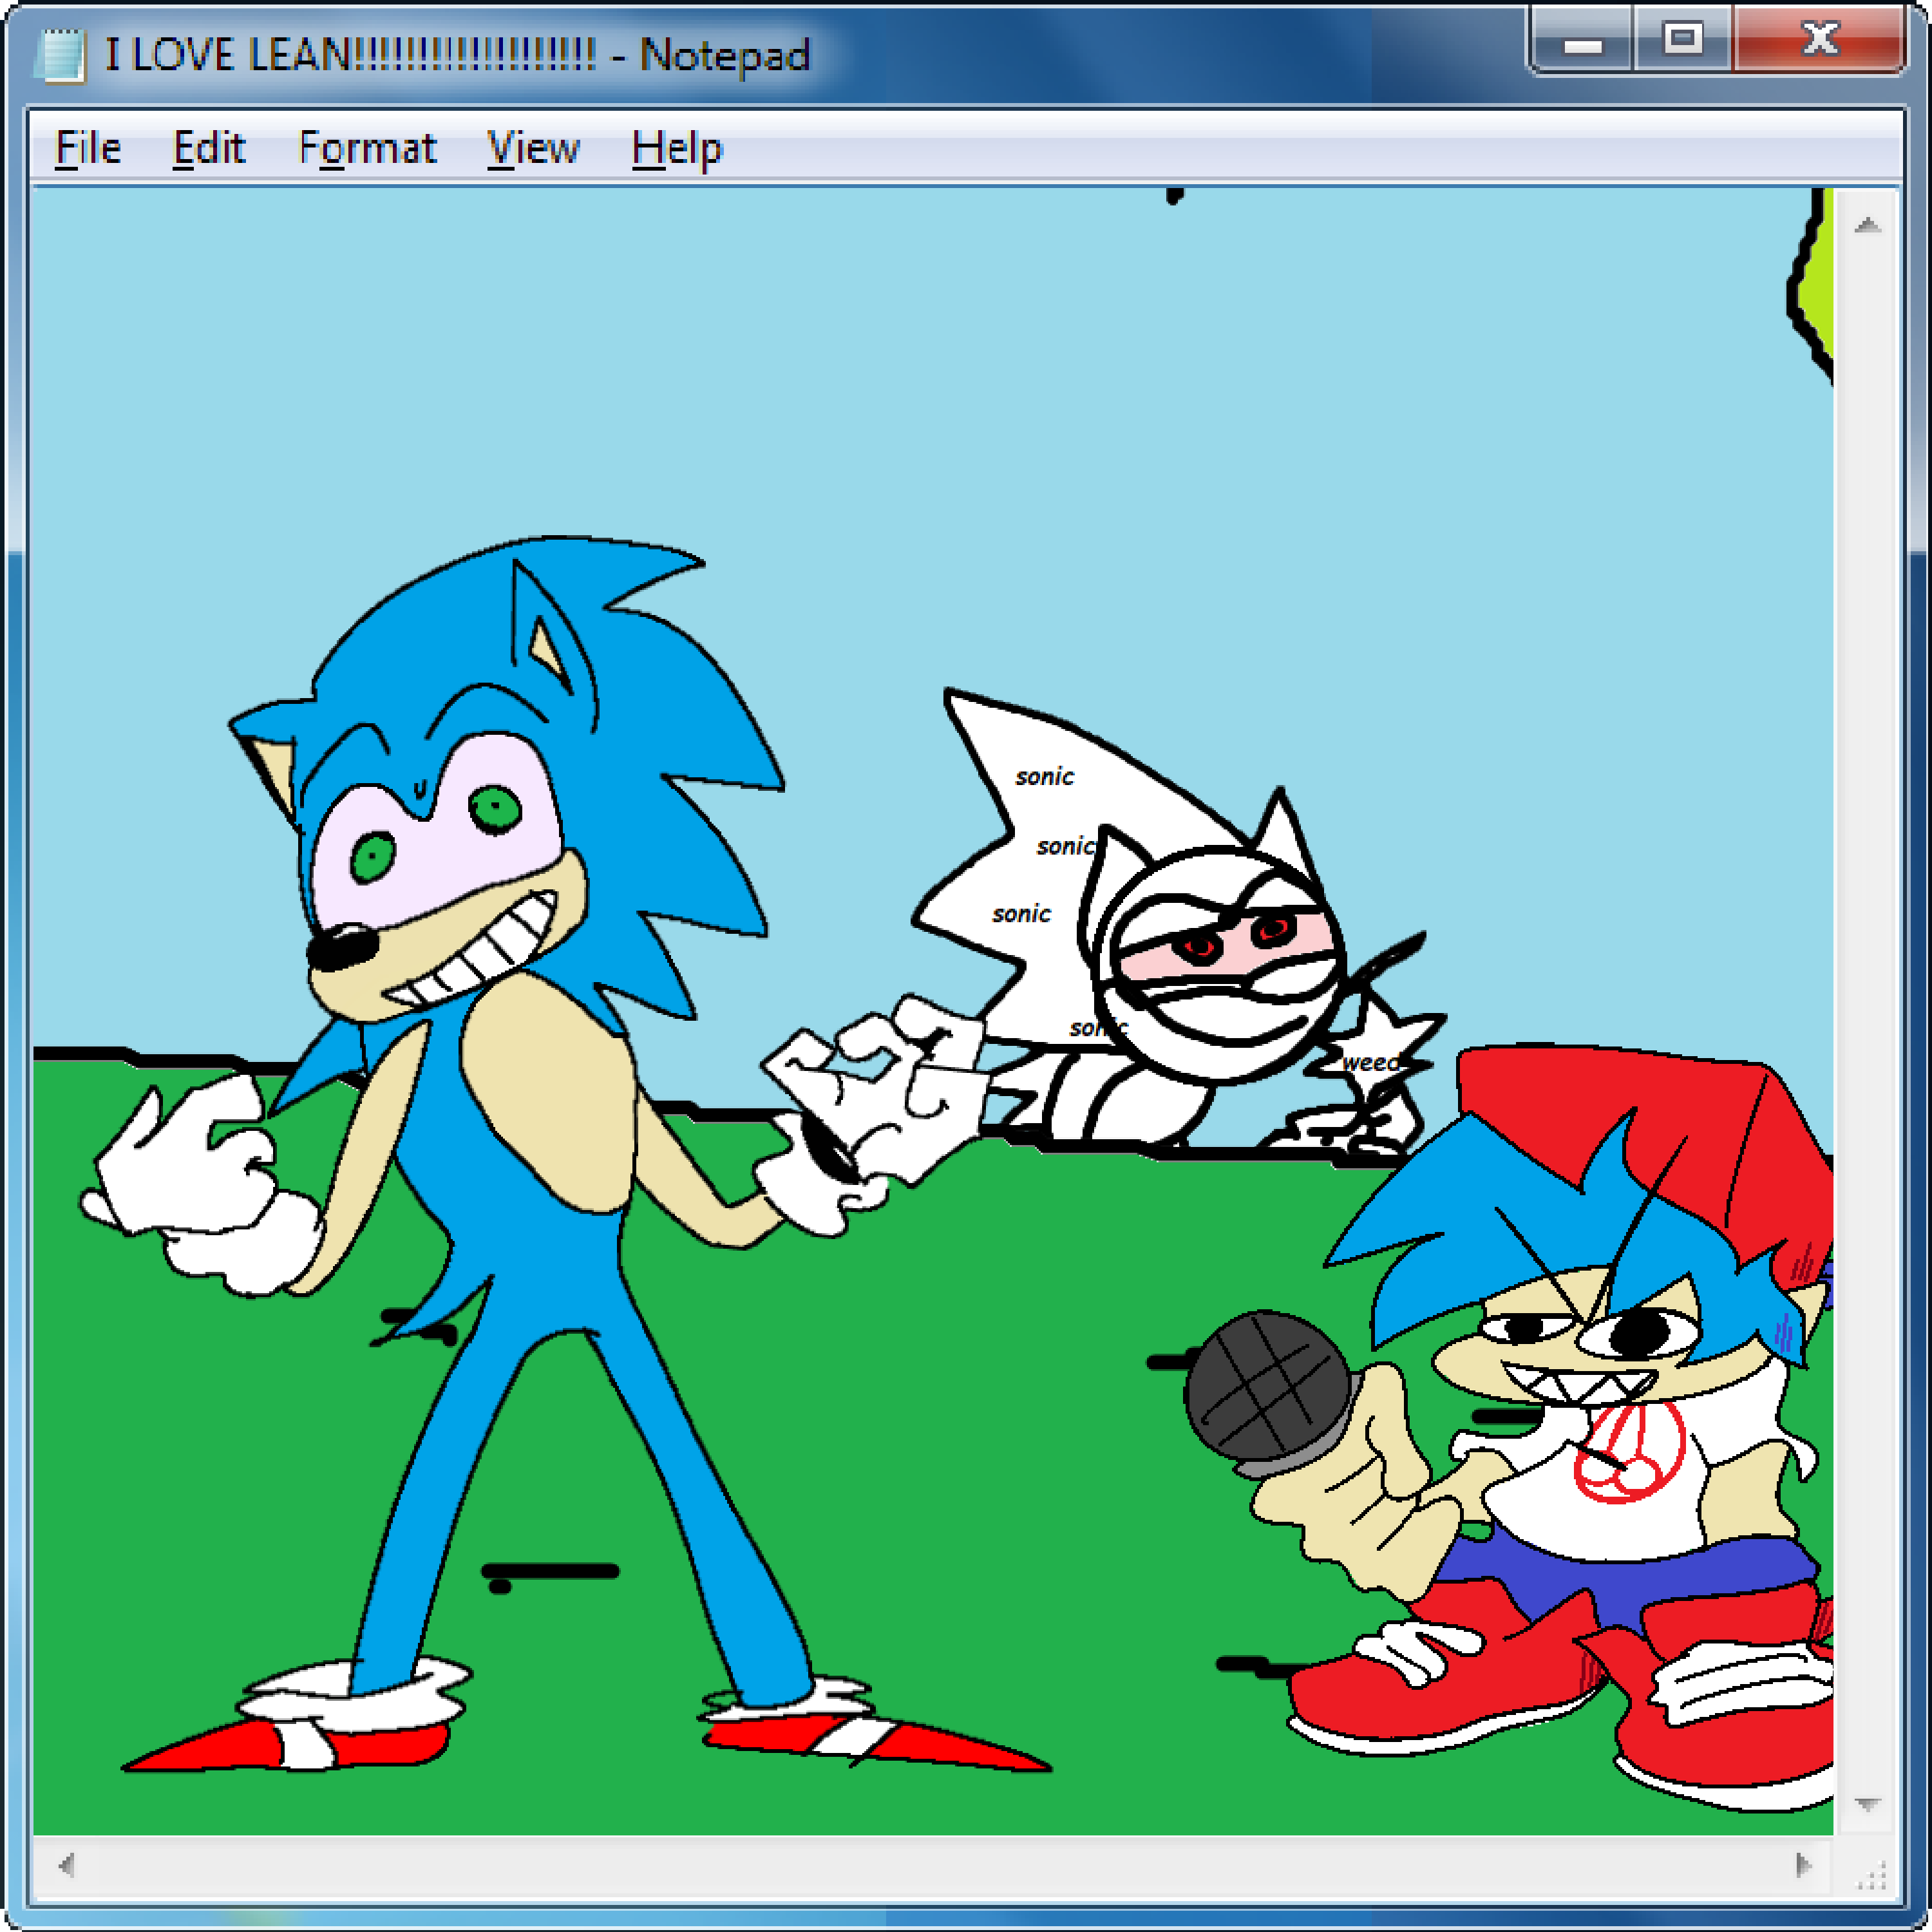The image size is (1932, 1932).
Task: Click the horizontal scrollbar track
Action: 930,1865
